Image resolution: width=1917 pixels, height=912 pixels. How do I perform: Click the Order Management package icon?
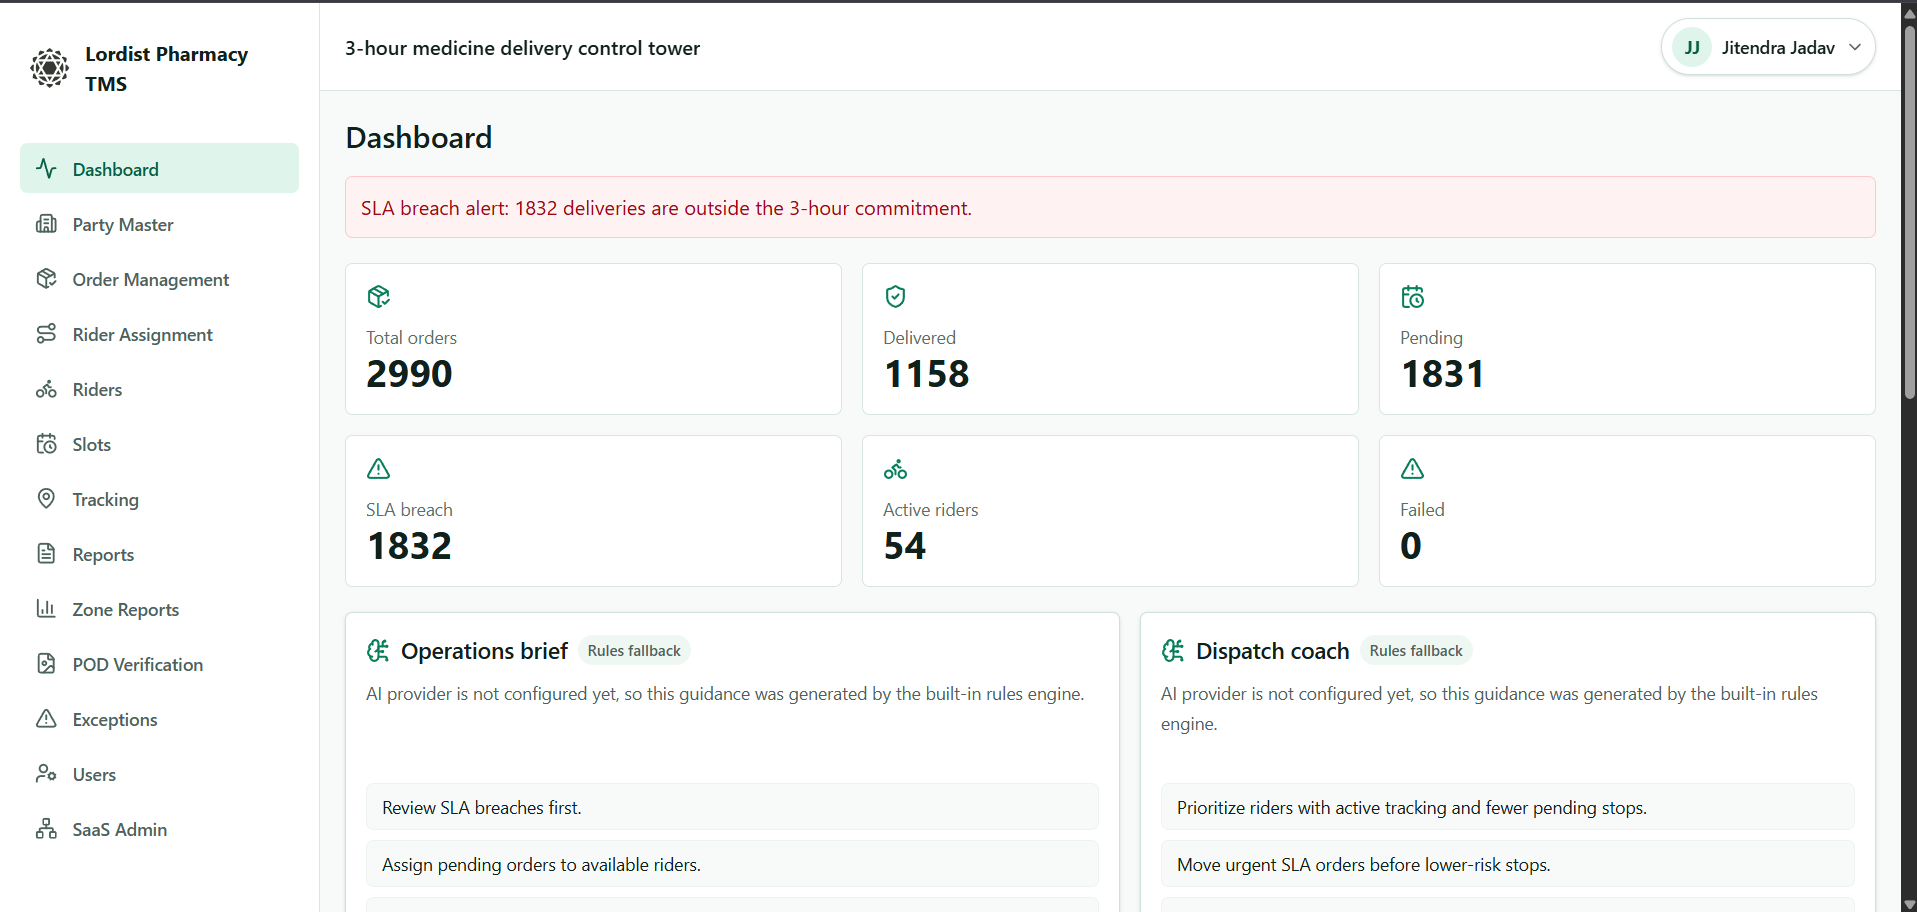pos(46,278)
